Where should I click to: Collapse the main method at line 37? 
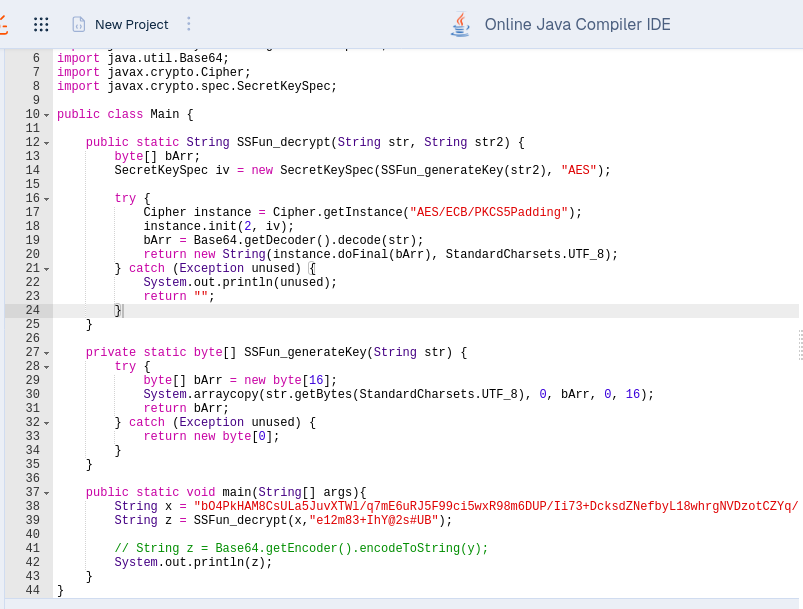[46, 492]
